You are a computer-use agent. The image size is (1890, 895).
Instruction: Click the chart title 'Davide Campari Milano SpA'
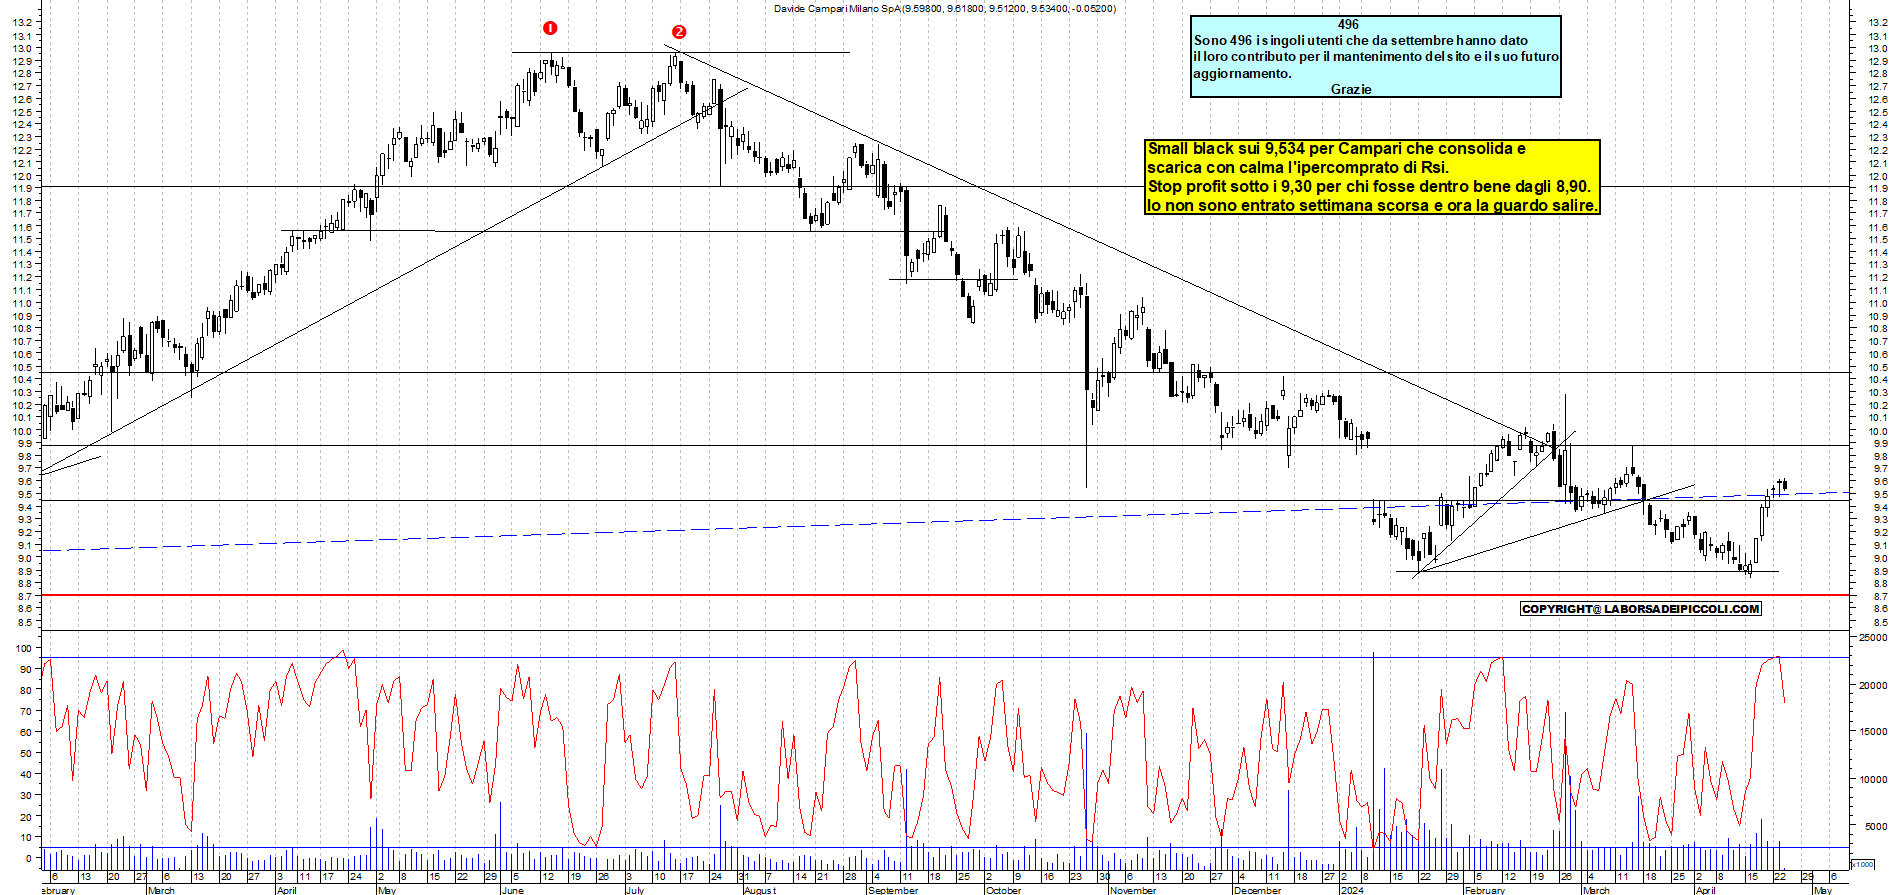(x=838, y=8)
